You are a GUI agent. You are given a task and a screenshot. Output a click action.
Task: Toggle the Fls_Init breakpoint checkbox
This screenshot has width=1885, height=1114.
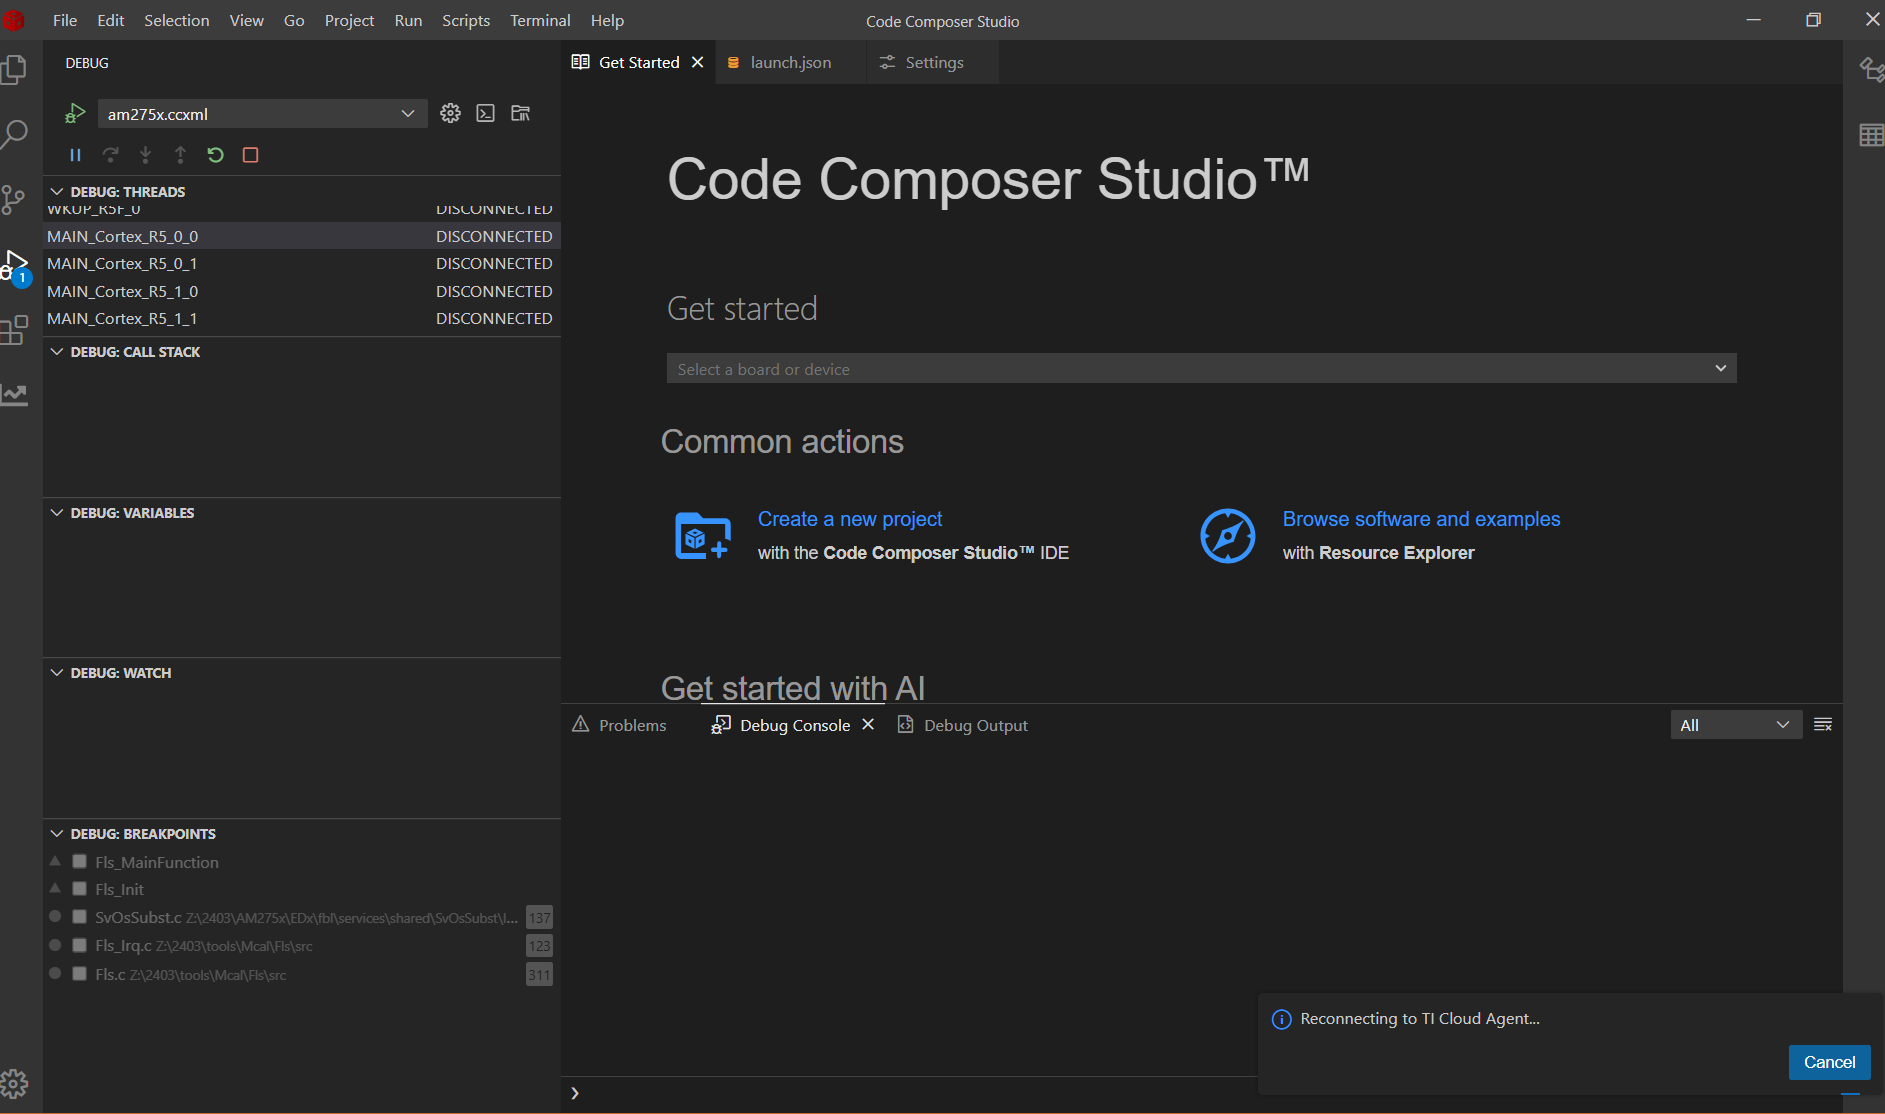(80, 888)
